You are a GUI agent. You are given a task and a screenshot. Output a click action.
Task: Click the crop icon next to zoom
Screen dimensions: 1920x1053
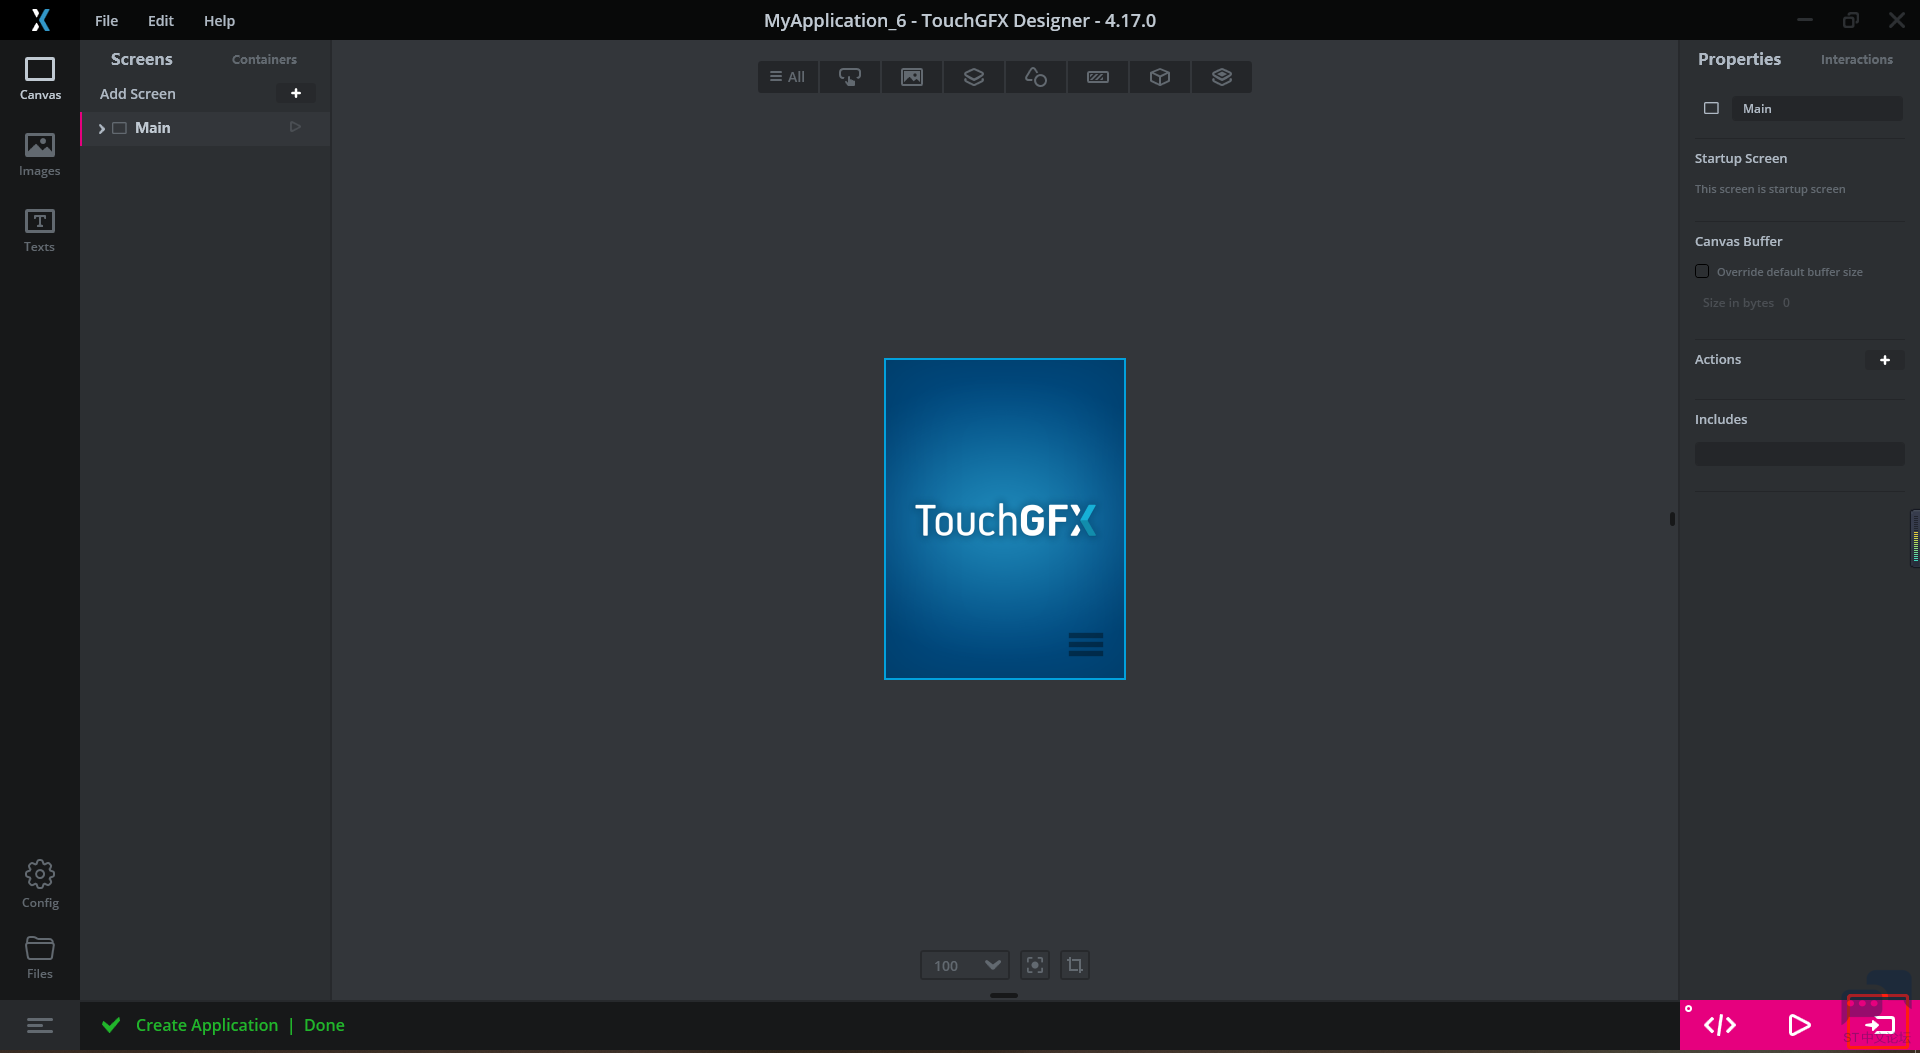coord(1075,965)
